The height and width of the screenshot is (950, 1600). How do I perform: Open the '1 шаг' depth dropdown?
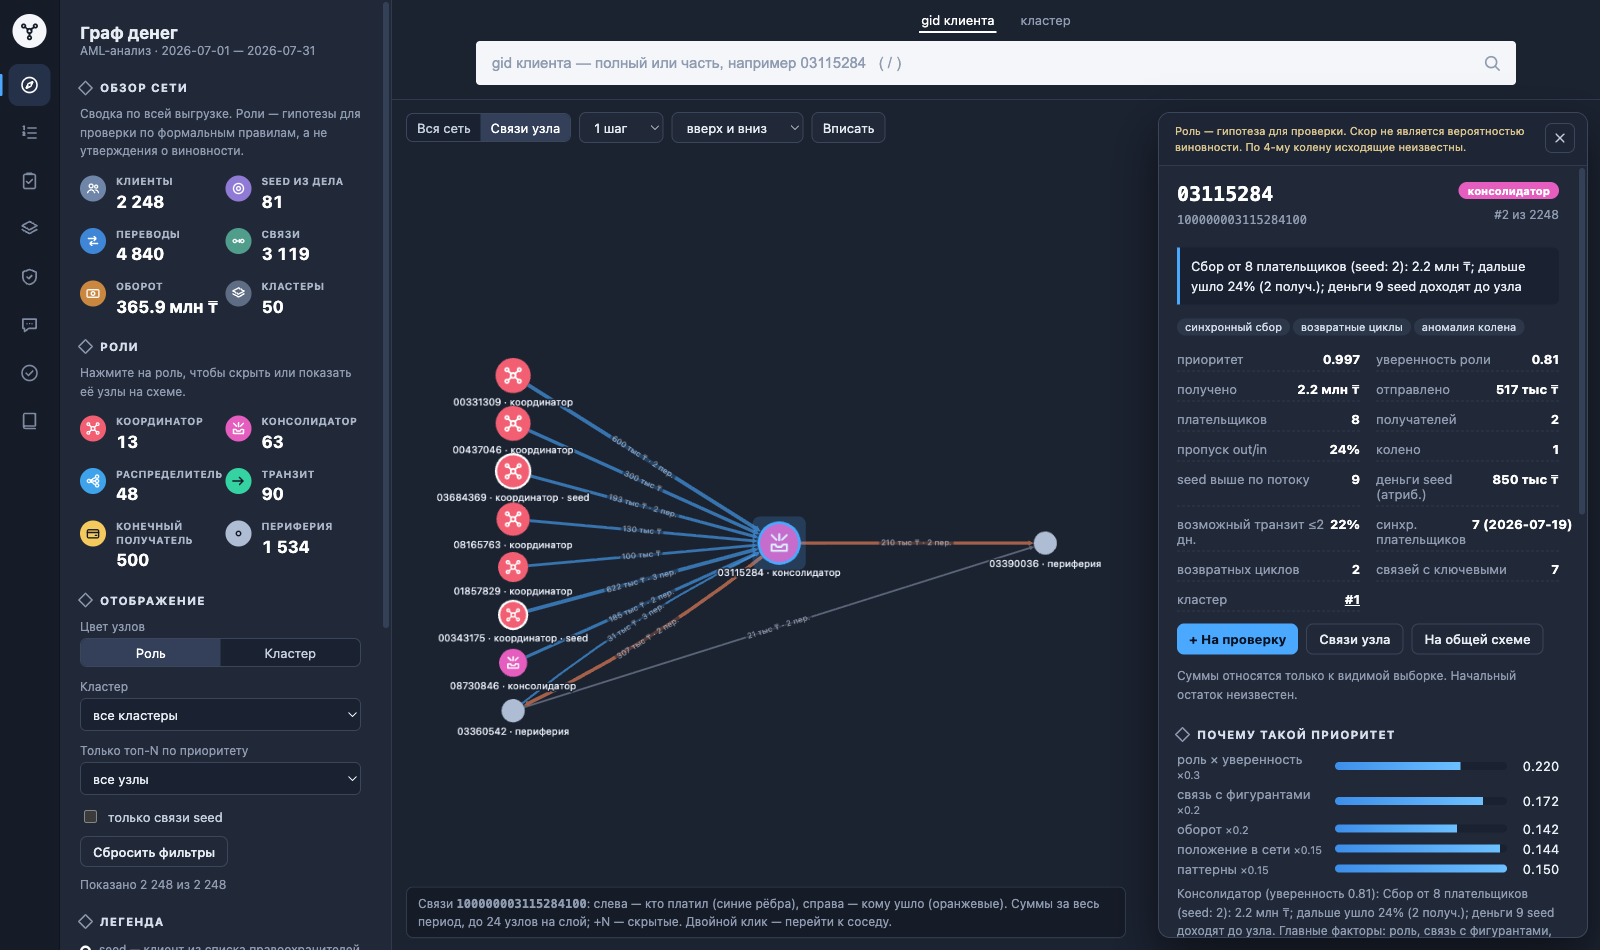tap(621, 128)
